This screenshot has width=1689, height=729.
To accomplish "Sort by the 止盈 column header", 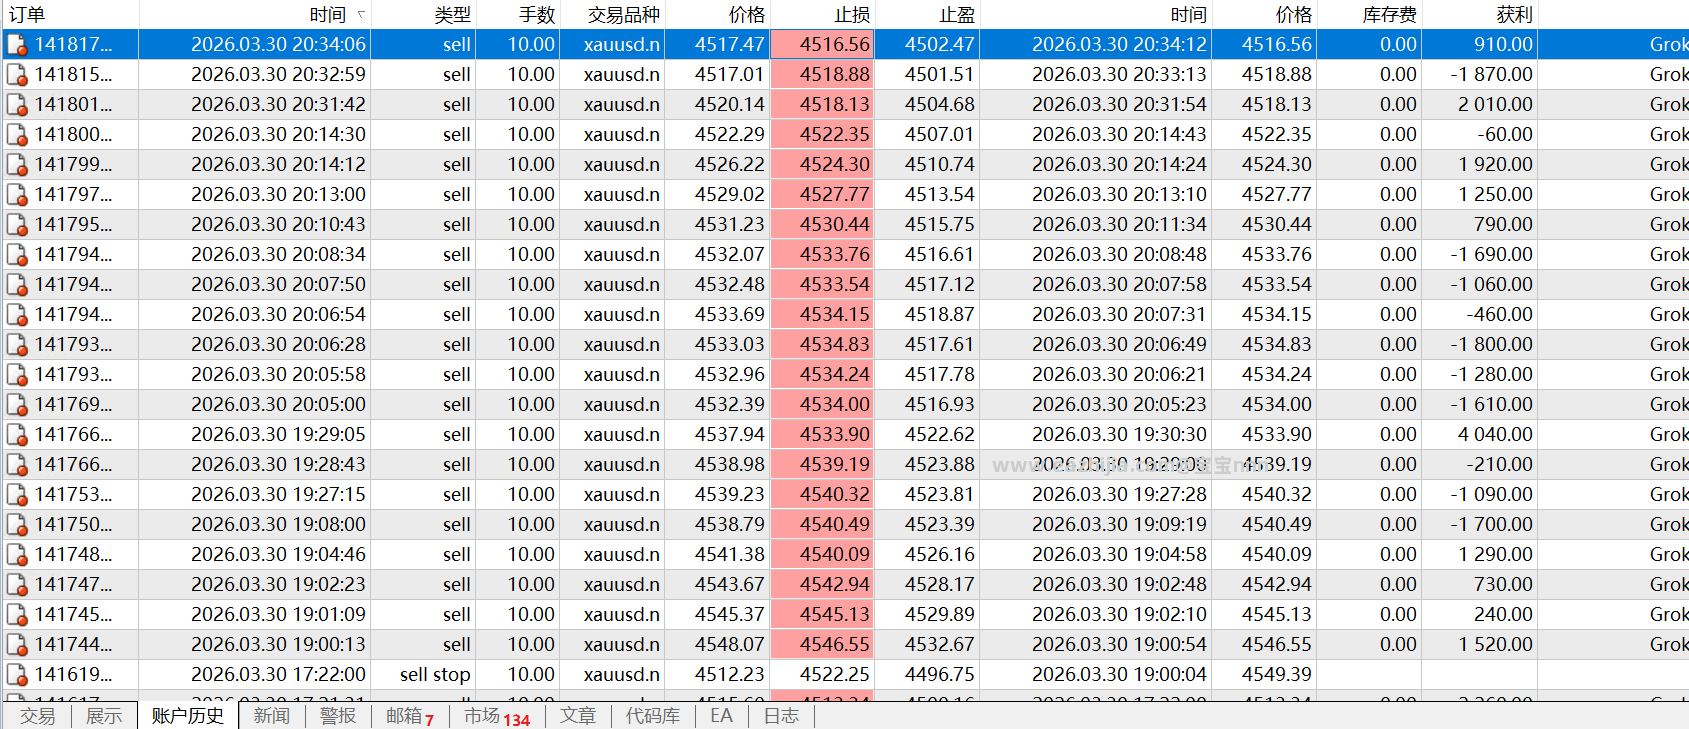I will pyautogui.click(x=927, y=15).
